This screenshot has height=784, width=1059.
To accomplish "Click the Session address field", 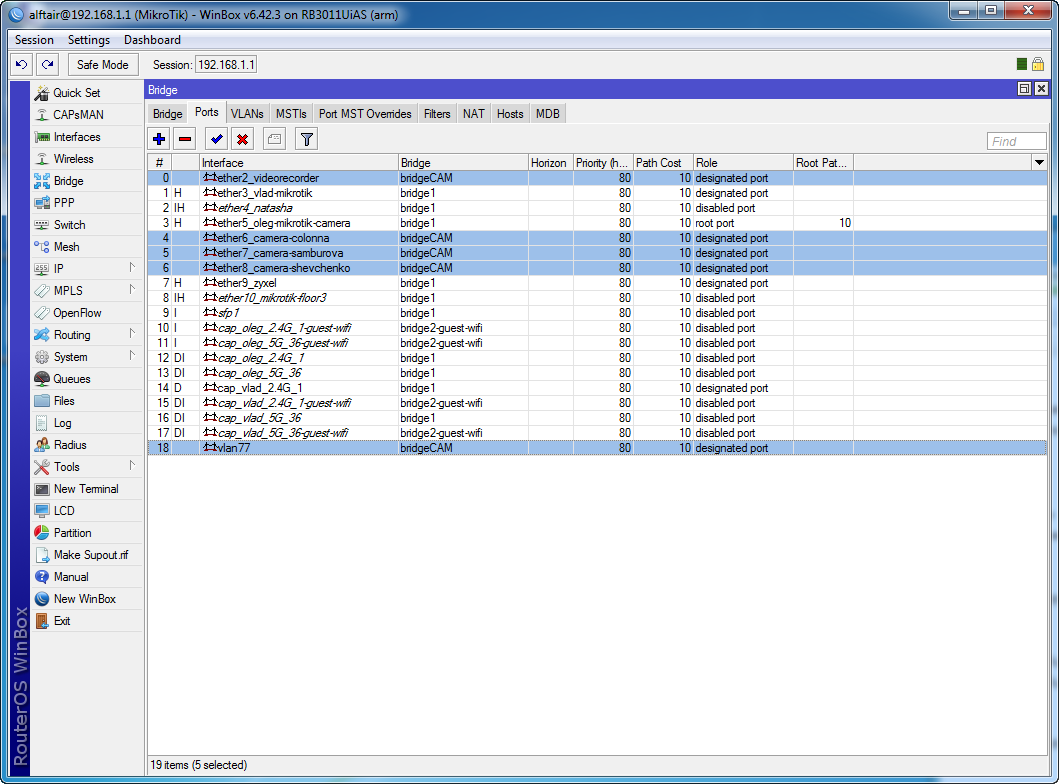I will point(226,65).
